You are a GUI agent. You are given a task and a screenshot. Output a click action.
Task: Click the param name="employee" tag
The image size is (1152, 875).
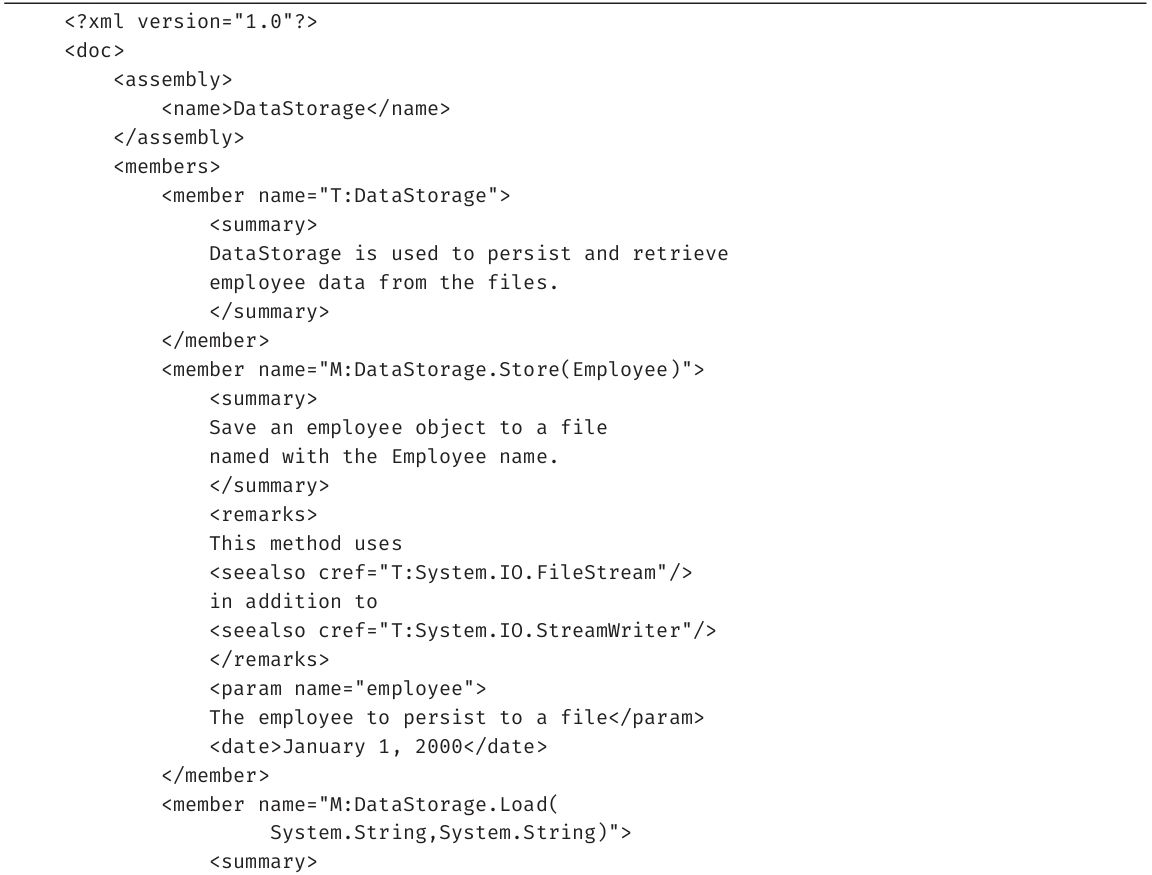pyautogui.click(x=348, y=688)
